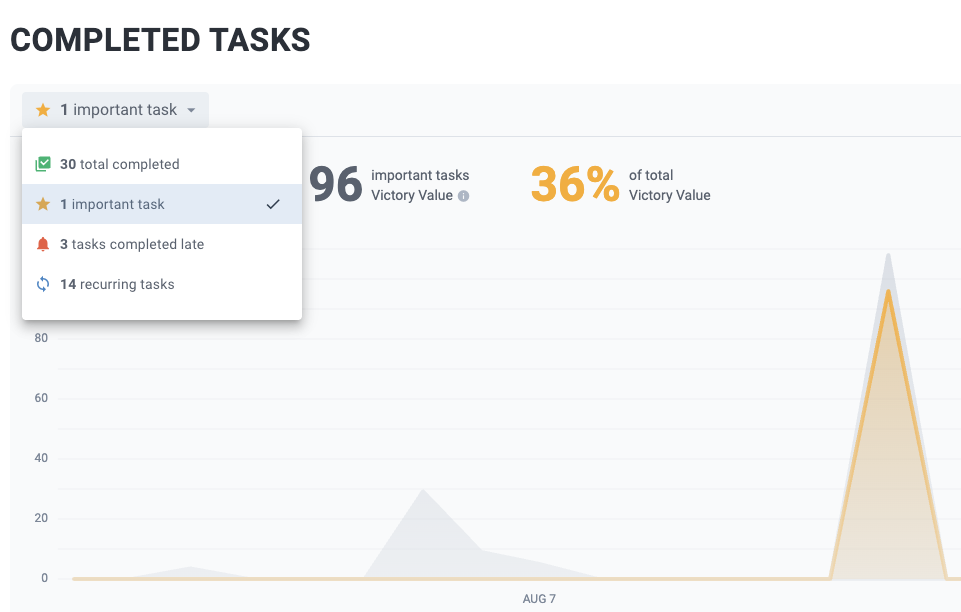Select 30 total completed option

coord(120,164)
